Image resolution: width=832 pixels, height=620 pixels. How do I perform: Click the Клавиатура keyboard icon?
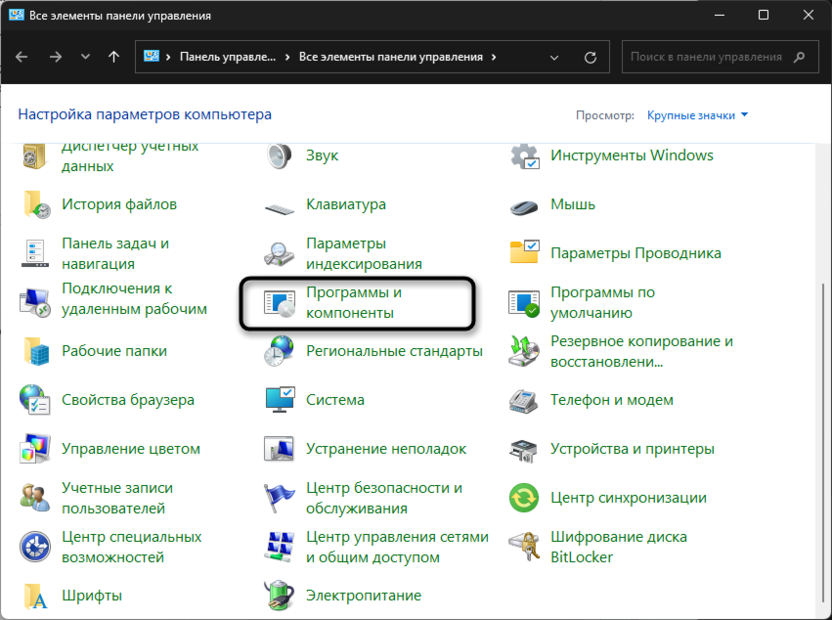coord(278,205)
